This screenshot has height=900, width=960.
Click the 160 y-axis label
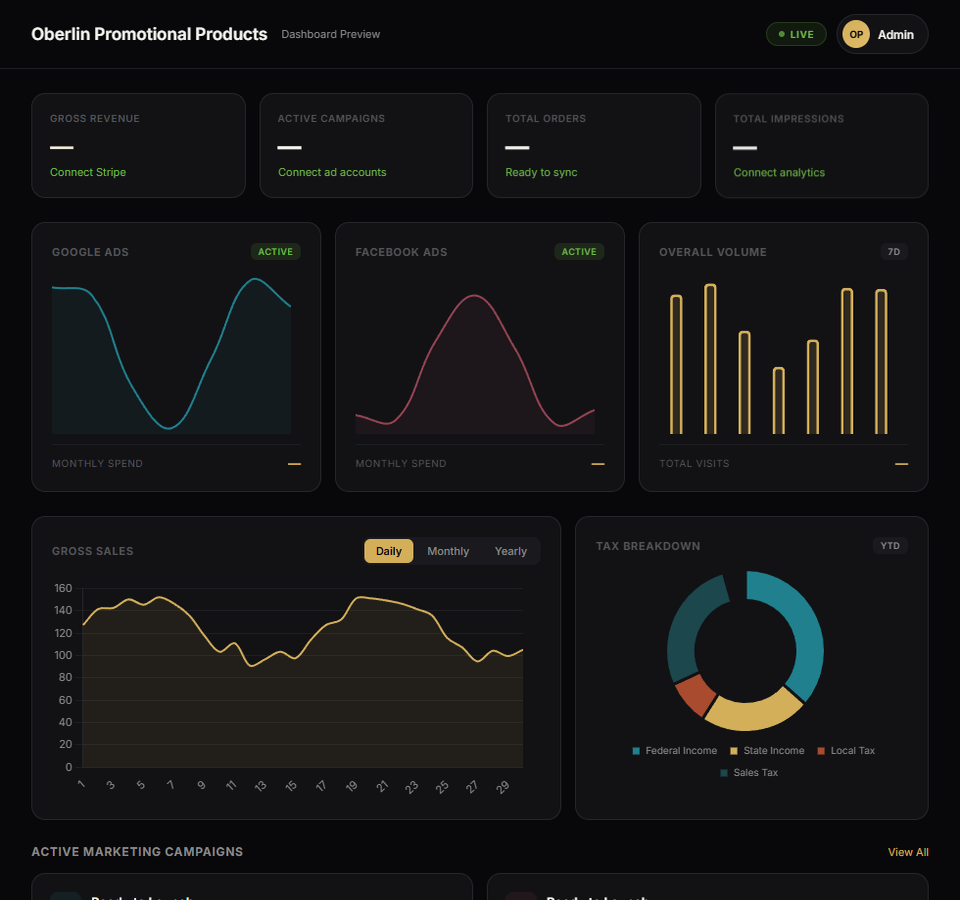[x=63, y=588]
